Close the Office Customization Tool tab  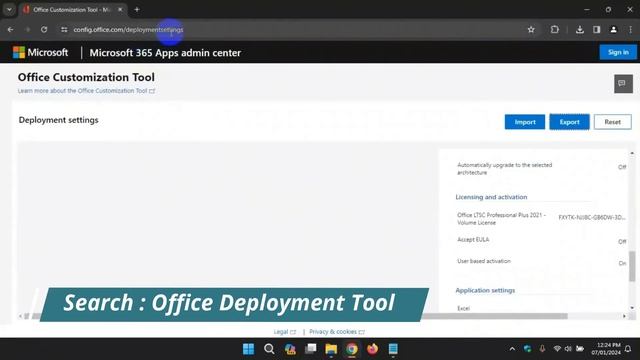tap(120, 9)
